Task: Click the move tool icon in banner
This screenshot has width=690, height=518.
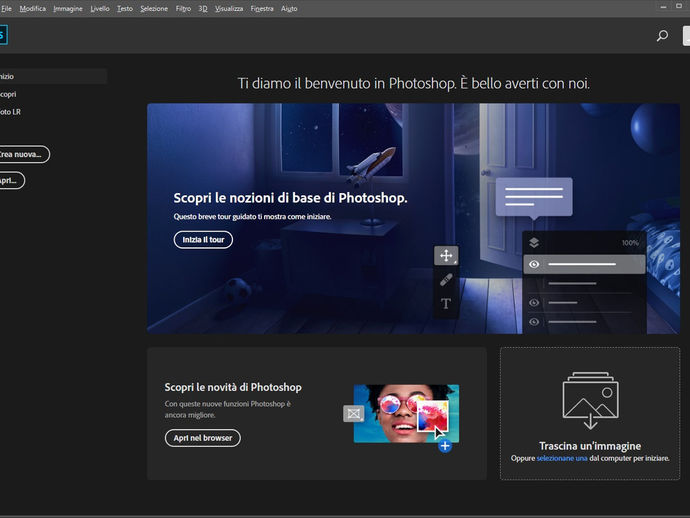Action: (x=446, y=256)
